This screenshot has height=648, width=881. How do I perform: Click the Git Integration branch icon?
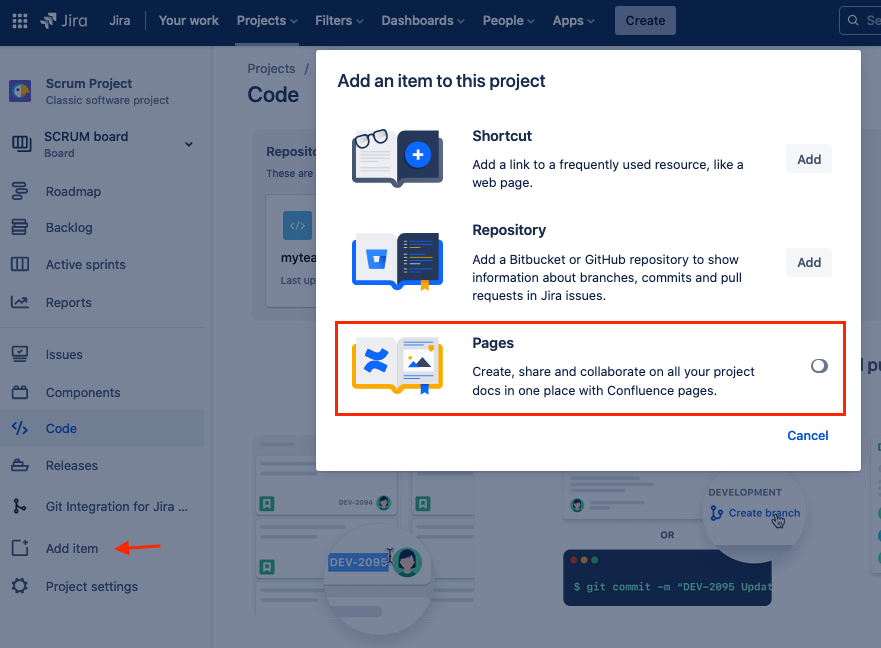[x=20, y=506]
